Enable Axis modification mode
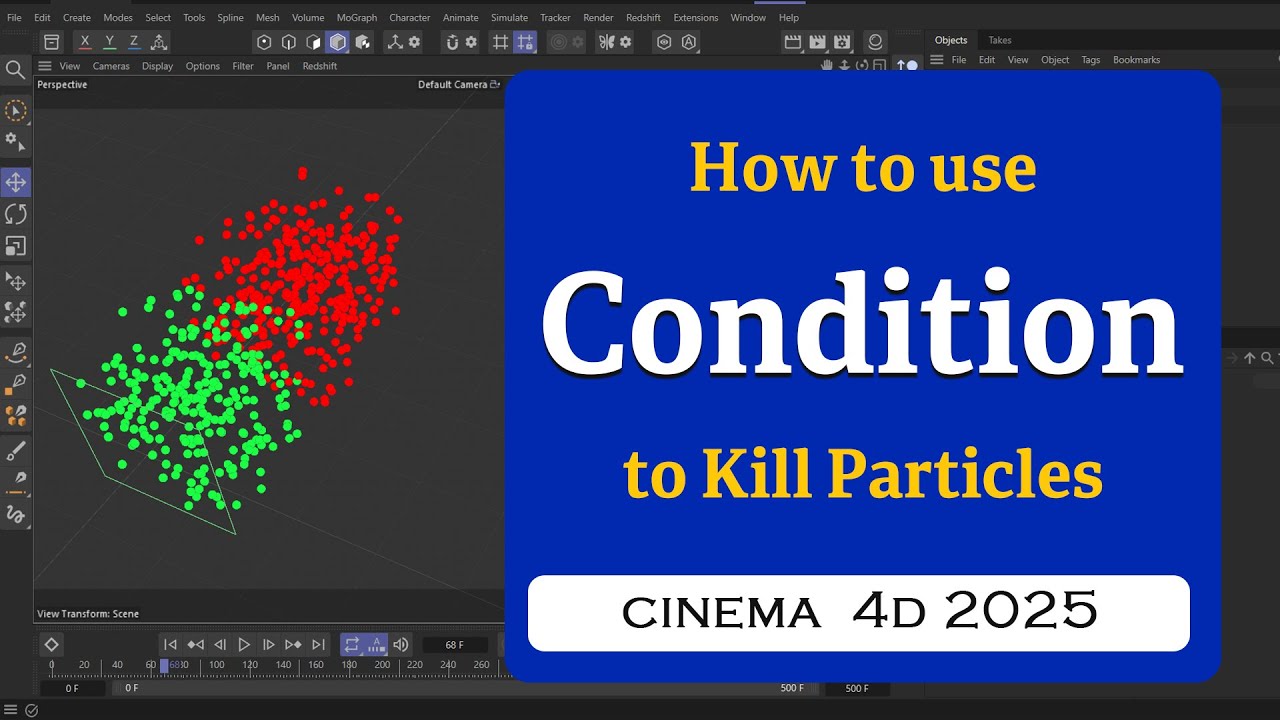Viewport: 1280px width, 720px height. [x=395, y=42]
